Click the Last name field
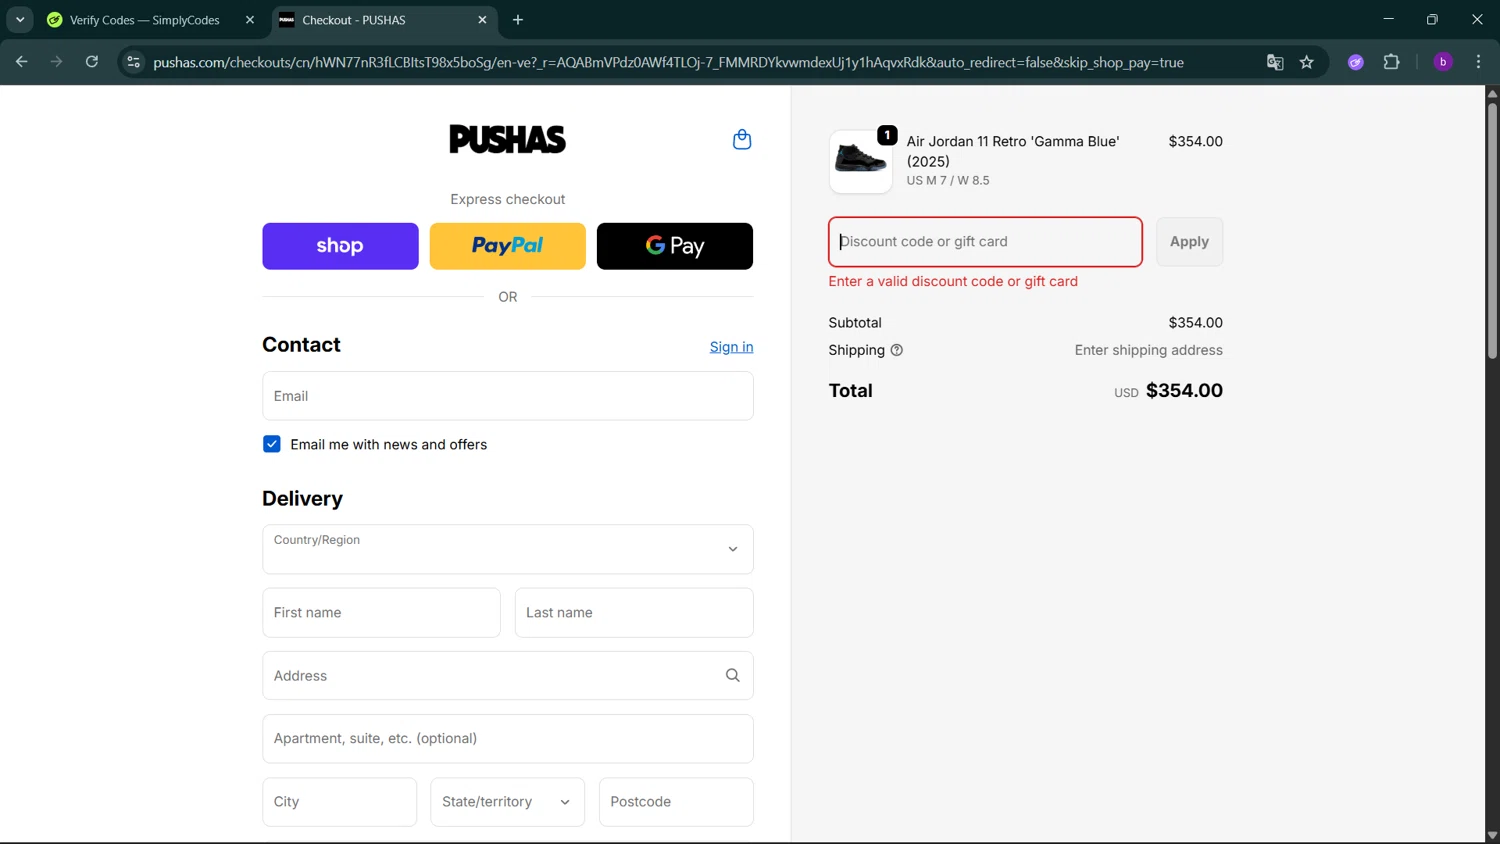Viewport: 1500px width, 844px height. pyautogui.click(x=634, y=613)
